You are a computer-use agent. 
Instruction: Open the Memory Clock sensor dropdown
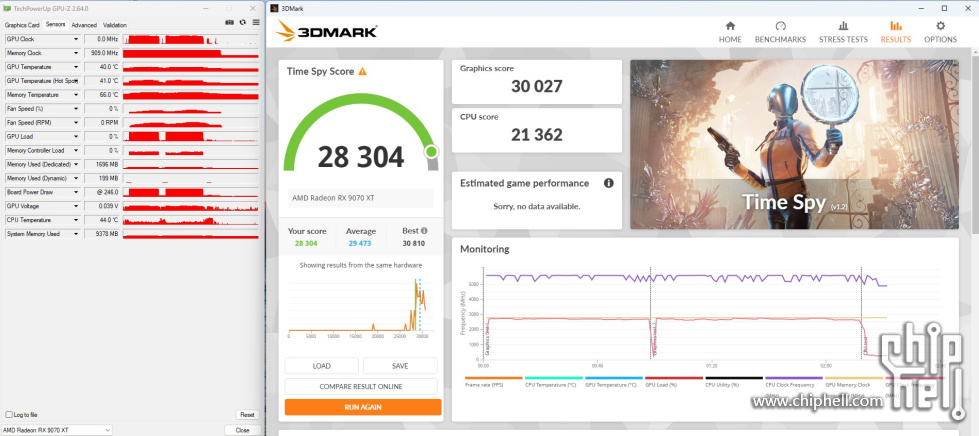[76, 53]
